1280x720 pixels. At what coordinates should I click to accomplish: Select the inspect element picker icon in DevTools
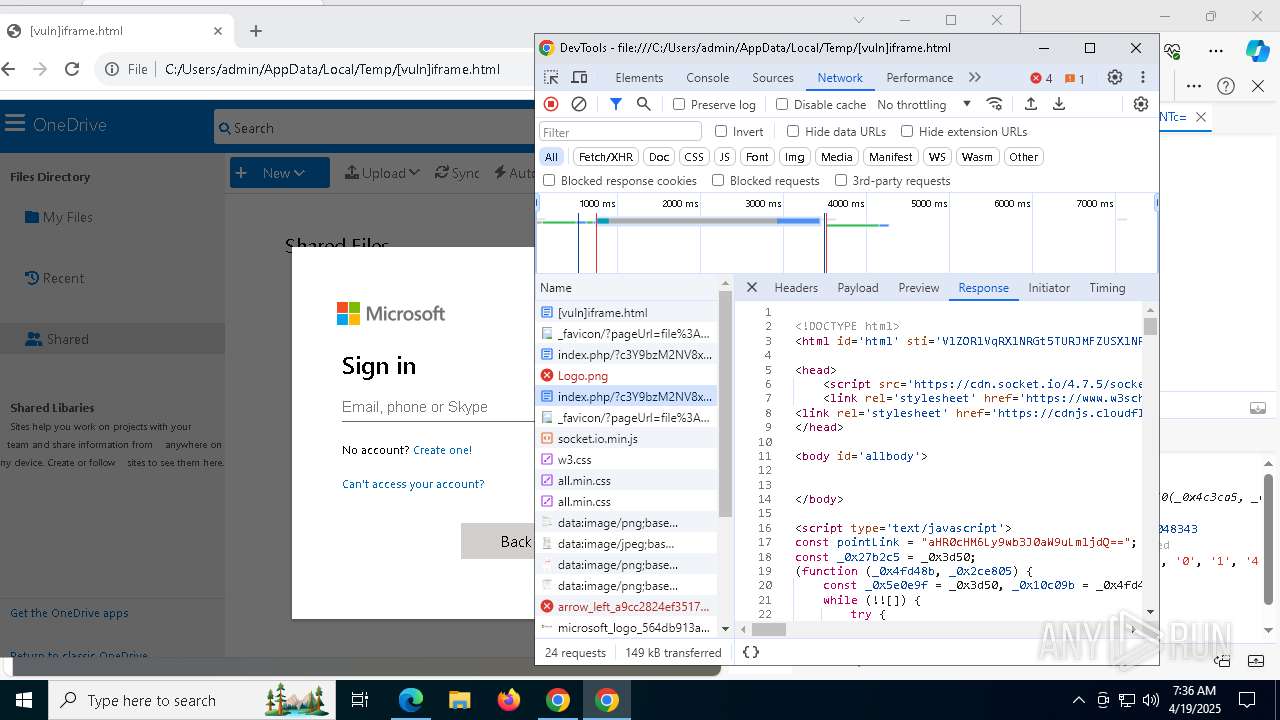tap(551, 77)
